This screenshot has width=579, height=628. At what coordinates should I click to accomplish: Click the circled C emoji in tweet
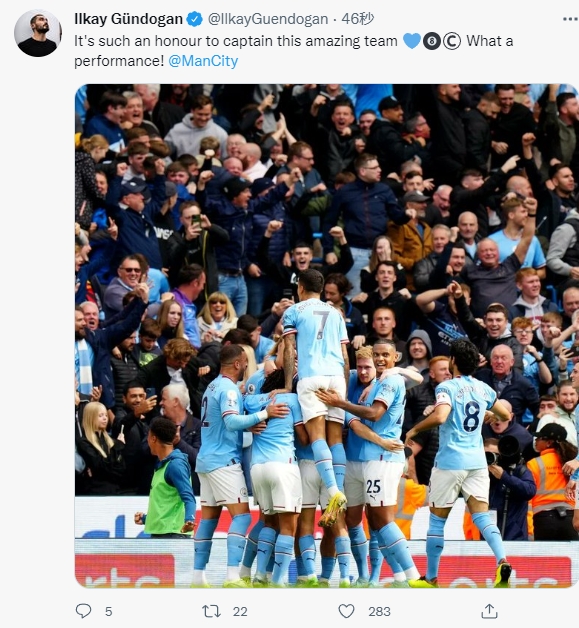click(452, 41)
